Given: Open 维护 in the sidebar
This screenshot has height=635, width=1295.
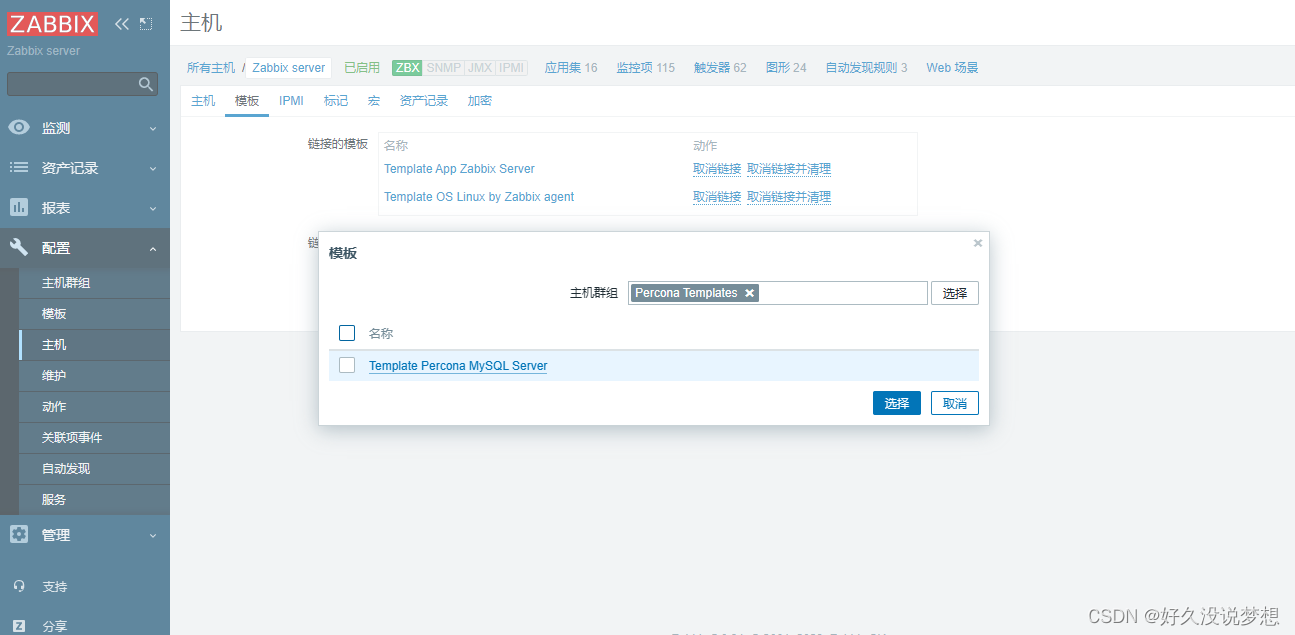Looking at the screenshot, I should pos(54,376).
